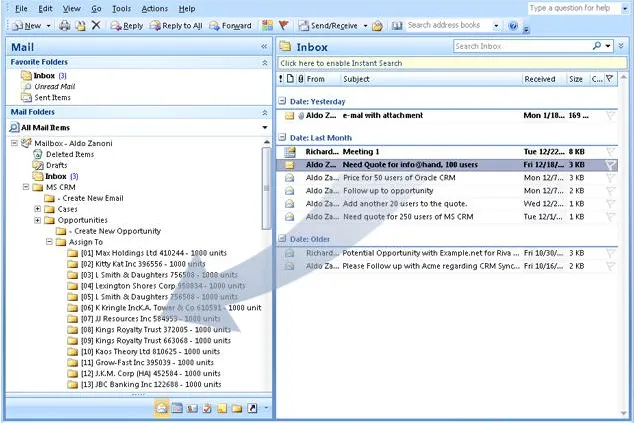Toggle flag on e-mail with attachment message
This screenshot has width=634, height=423.
pos(611,116)
